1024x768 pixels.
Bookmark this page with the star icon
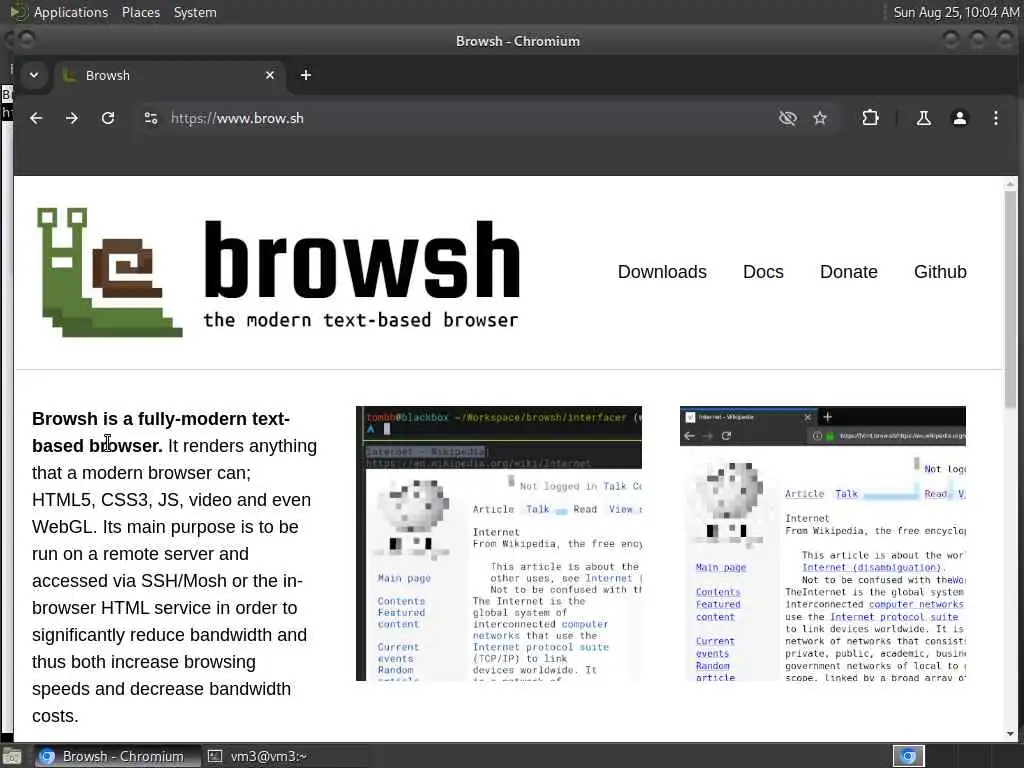point(820,118)
